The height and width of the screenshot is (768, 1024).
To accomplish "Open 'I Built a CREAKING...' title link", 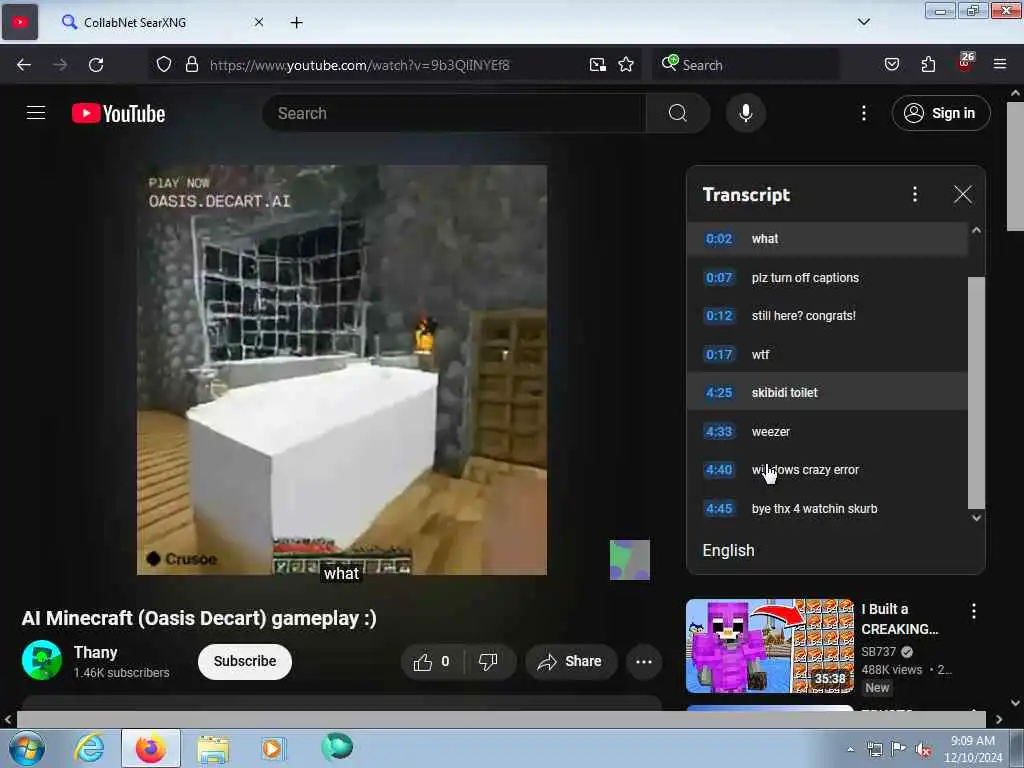I will 899,618.
